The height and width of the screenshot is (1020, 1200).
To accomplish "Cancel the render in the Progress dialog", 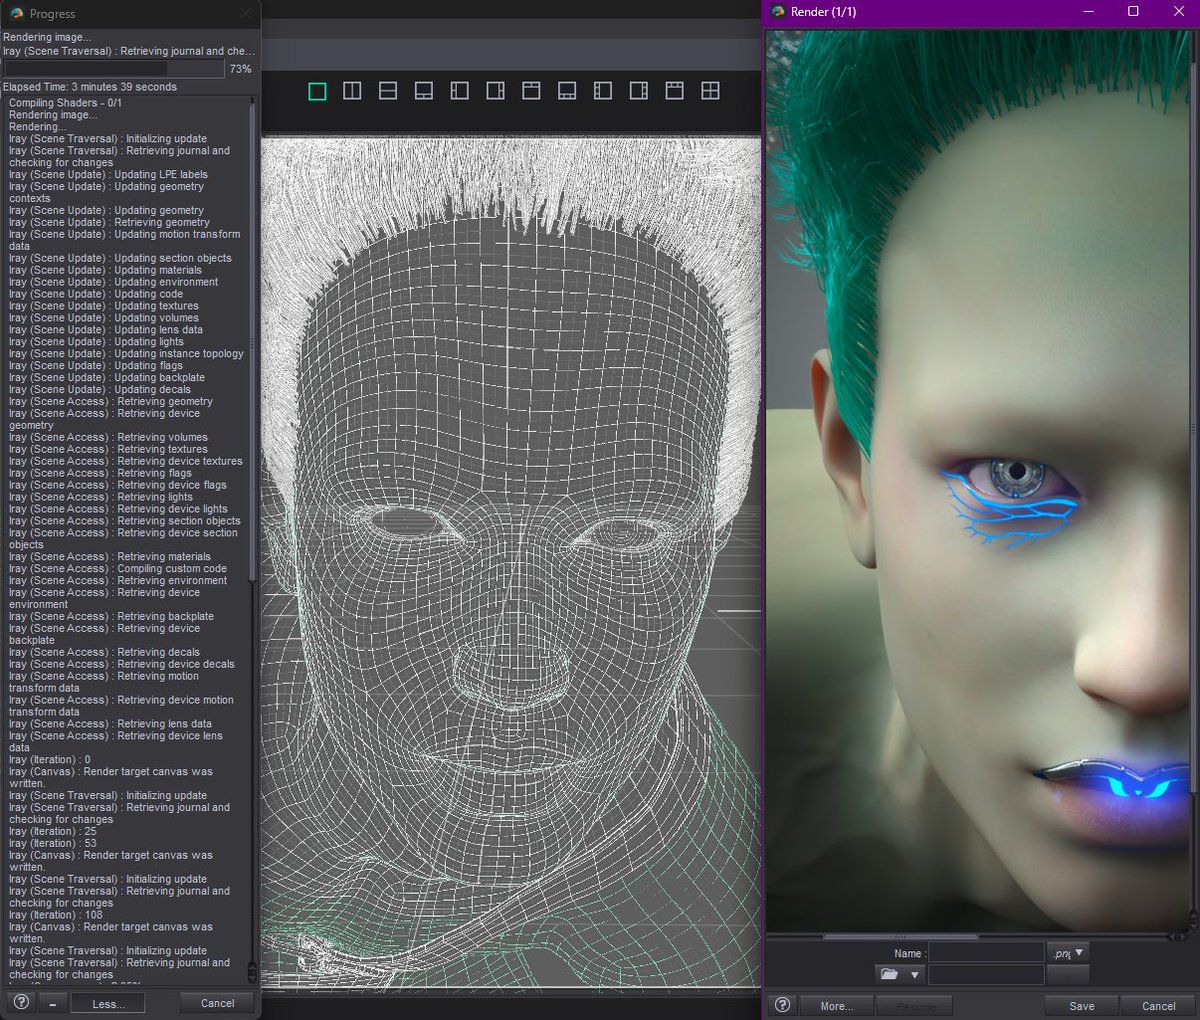I will 217,1003.
